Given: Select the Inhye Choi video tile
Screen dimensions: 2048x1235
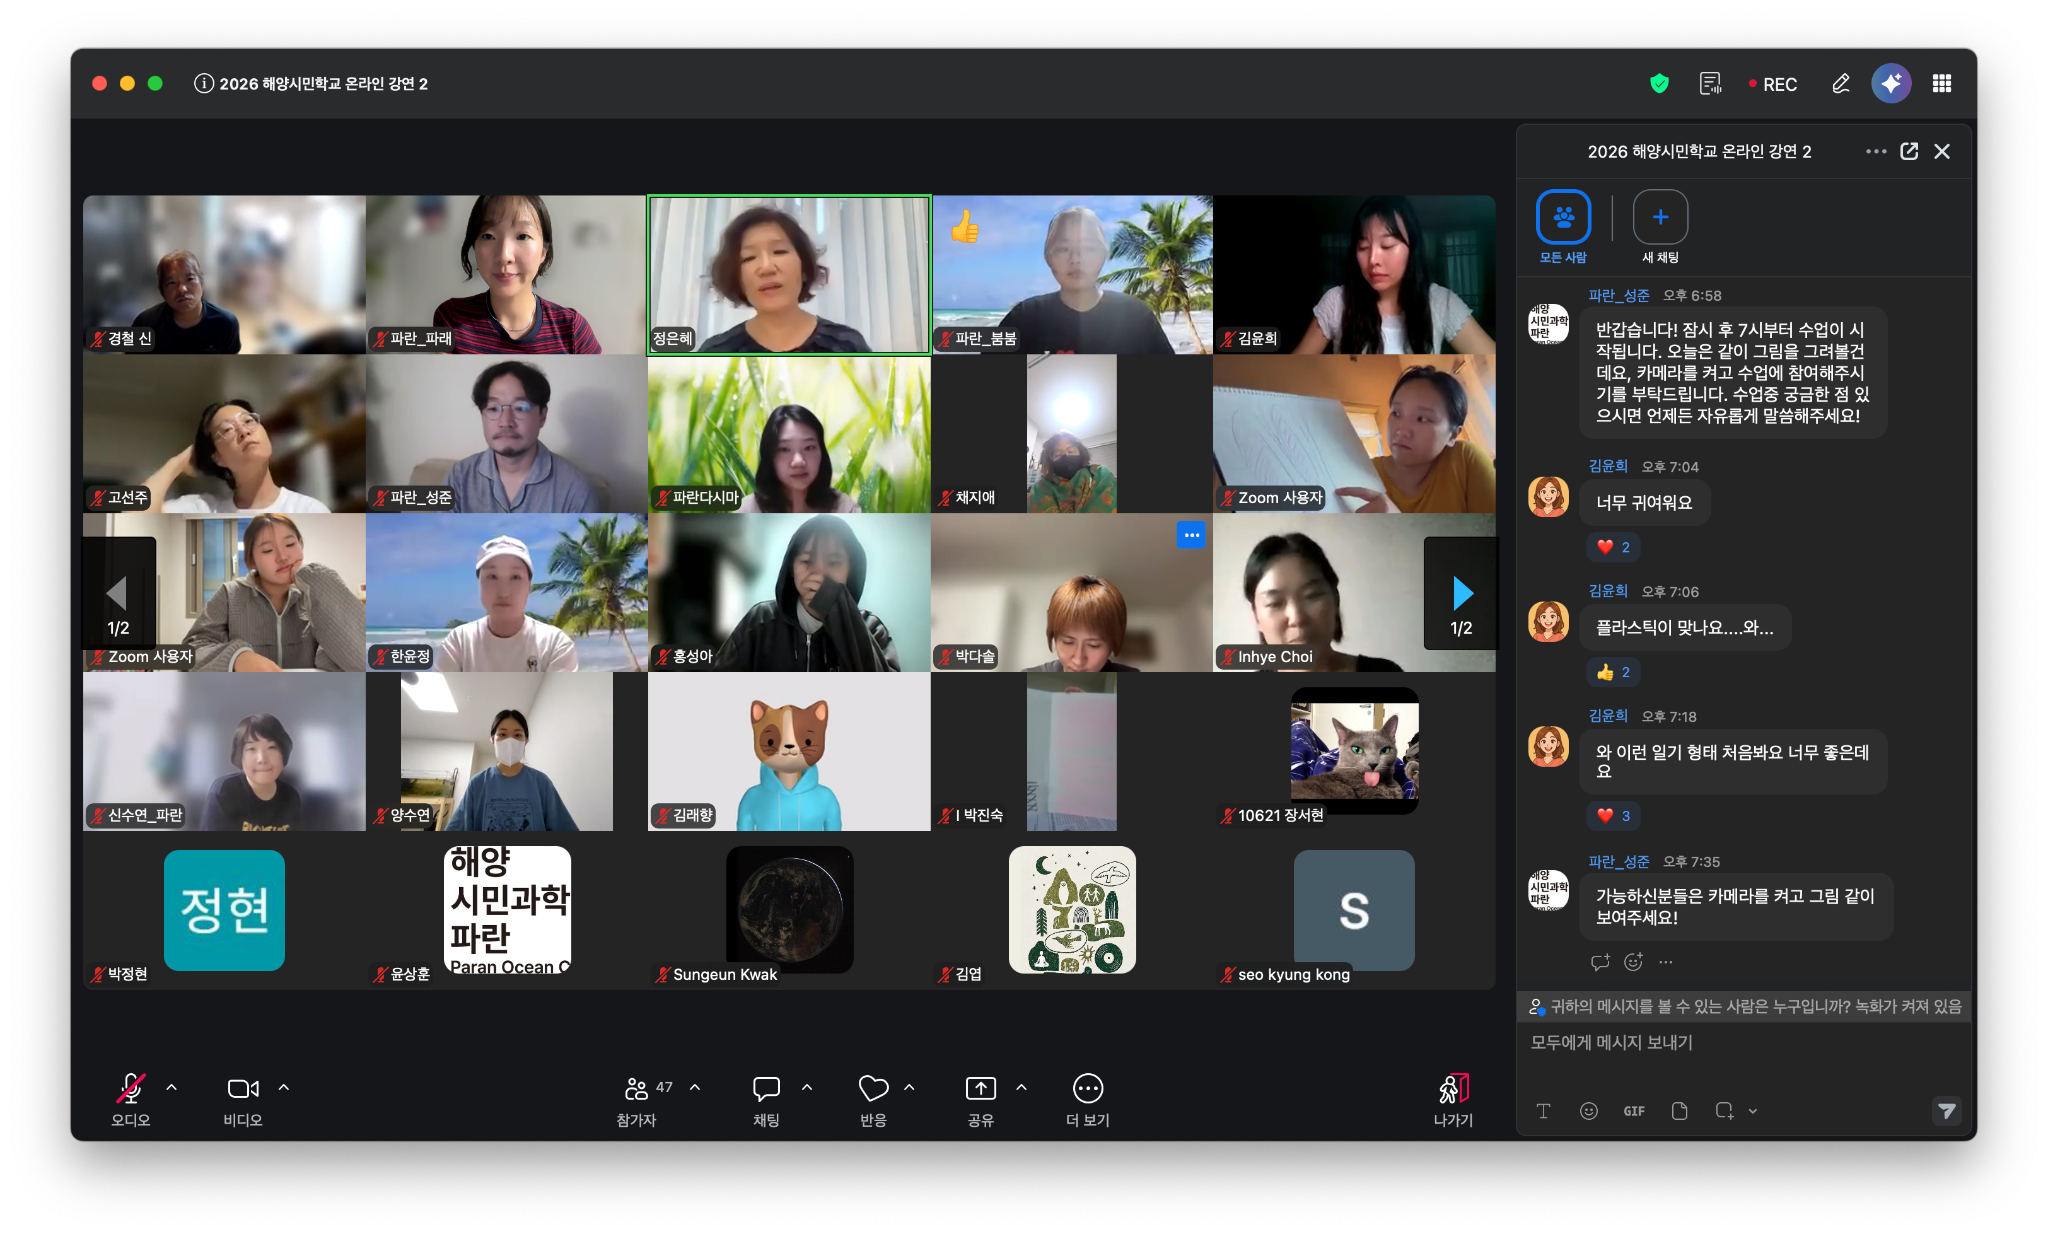Looking at the screenshot, I should click(1354, 593).
